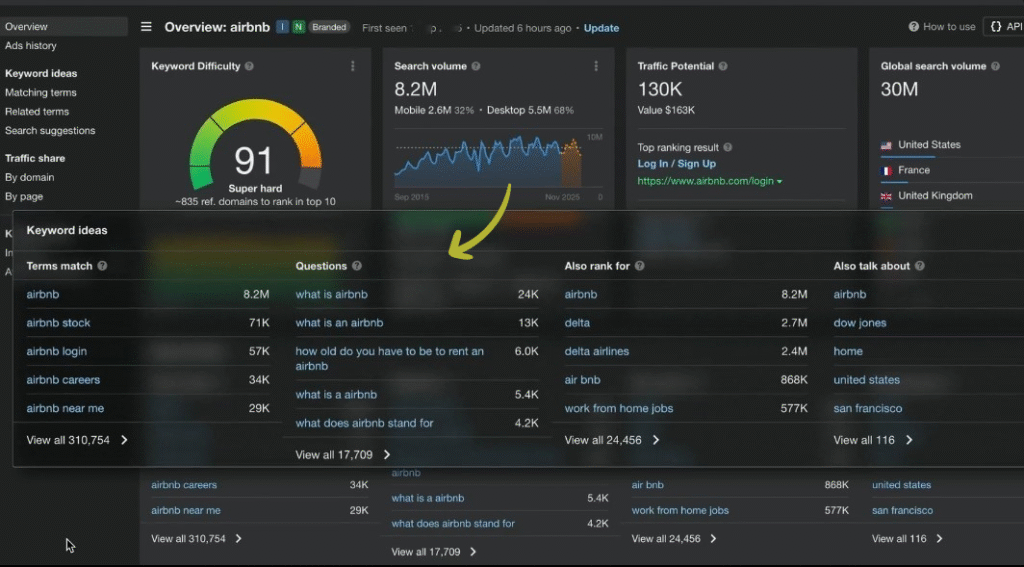Open Traffic share By page
1024x567 pixels.
click(x=24, y=197)
